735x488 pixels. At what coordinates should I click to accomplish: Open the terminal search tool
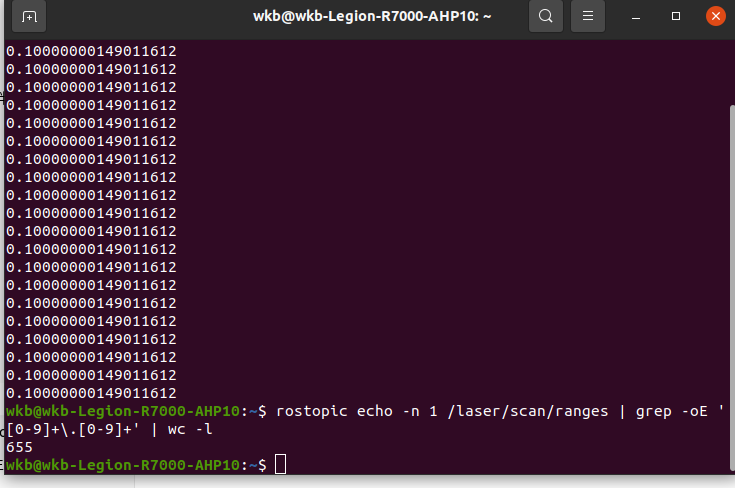pyautogui.click(x=546, y=16)
